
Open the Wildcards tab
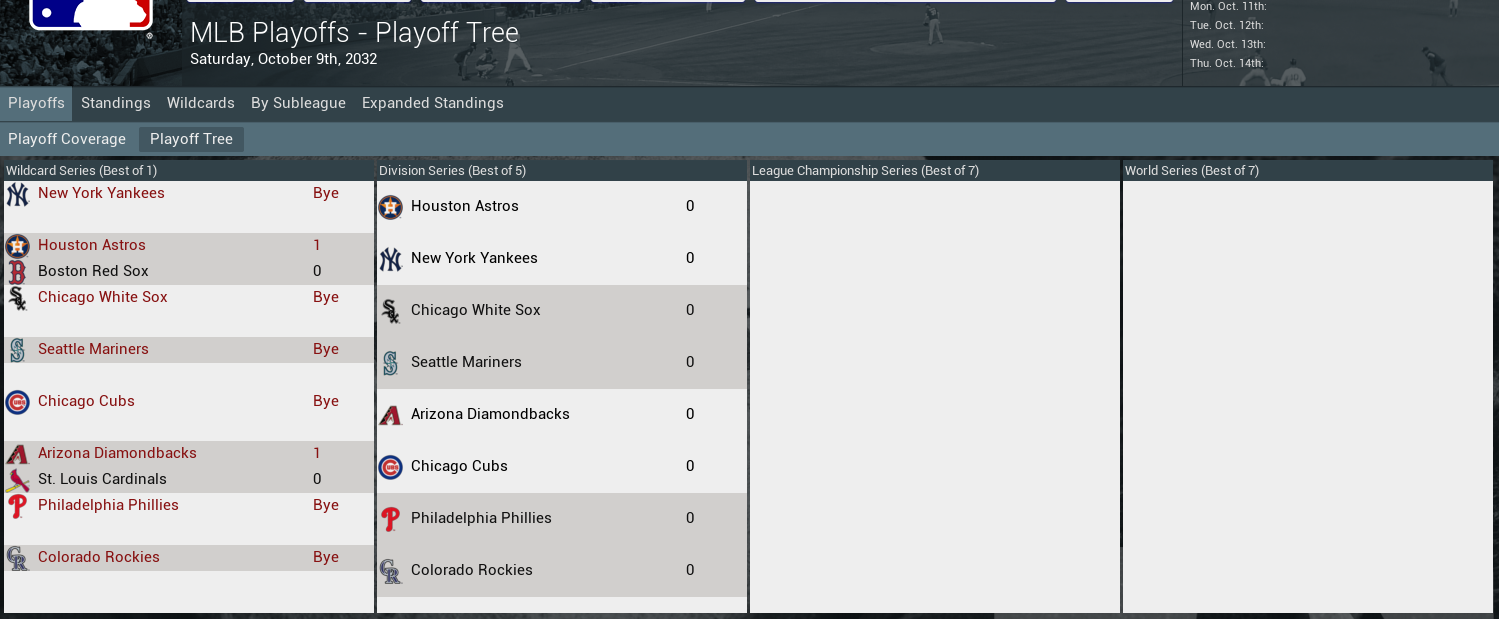click(201, 103)
